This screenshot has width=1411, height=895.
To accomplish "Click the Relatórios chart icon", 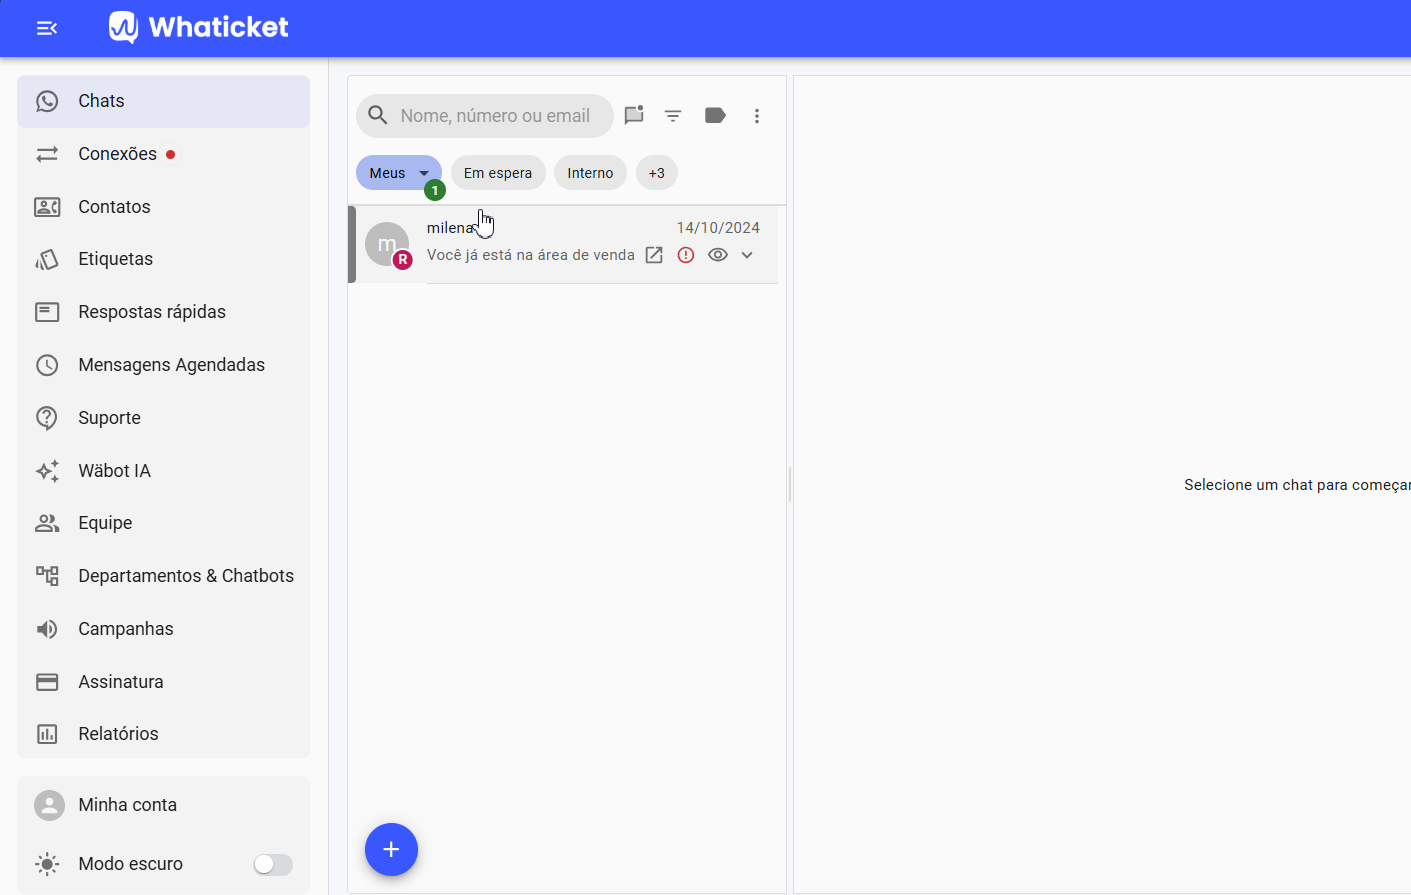I will 47,734.
